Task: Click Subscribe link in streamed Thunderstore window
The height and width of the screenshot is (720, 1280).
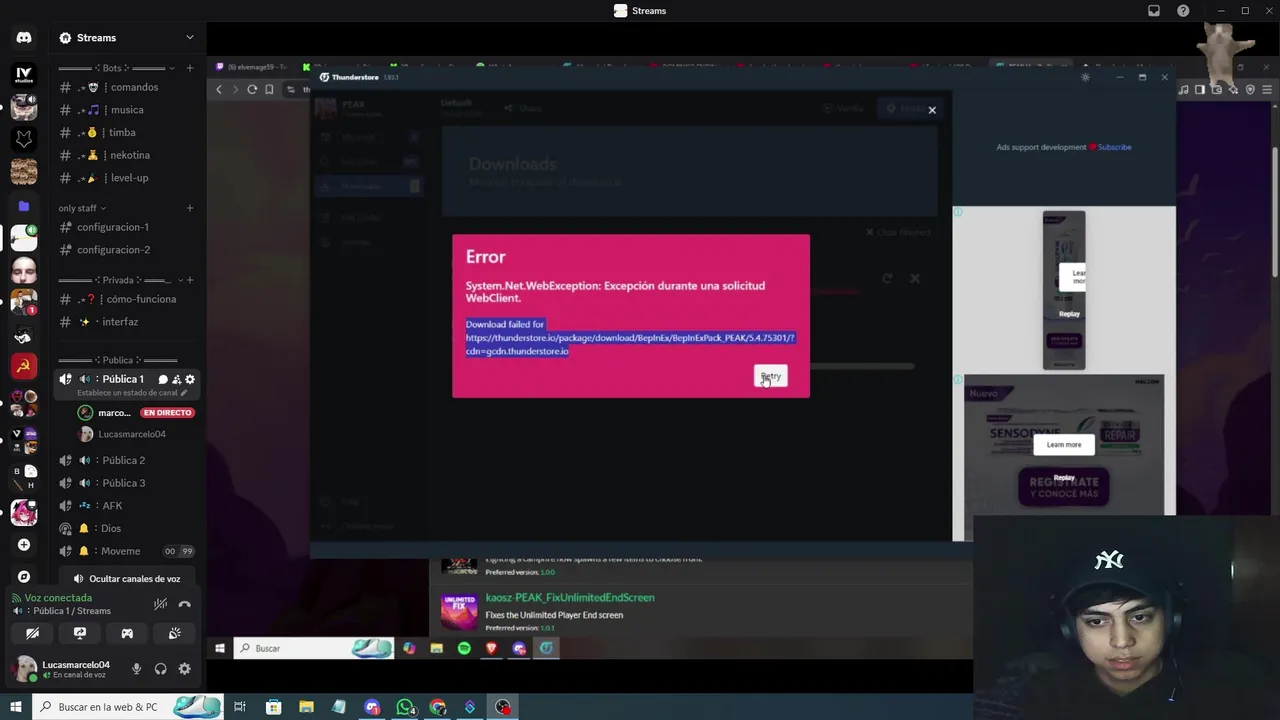Action: [x=1114, y=147]
